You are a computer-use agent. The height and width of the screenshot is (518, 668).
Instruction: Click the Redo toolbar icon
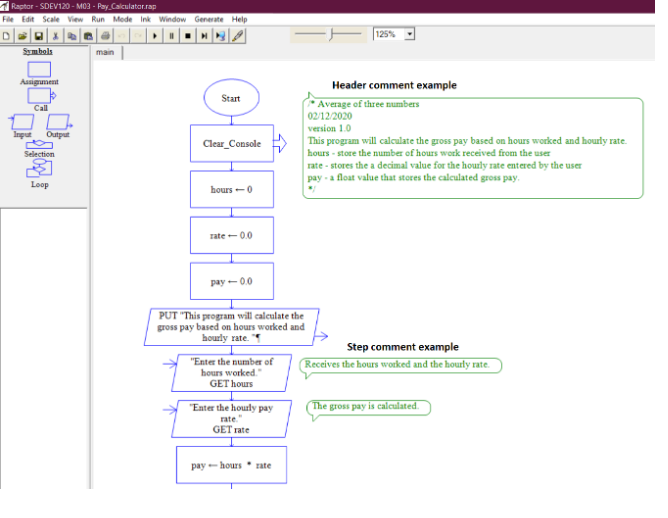pos(138,36)
